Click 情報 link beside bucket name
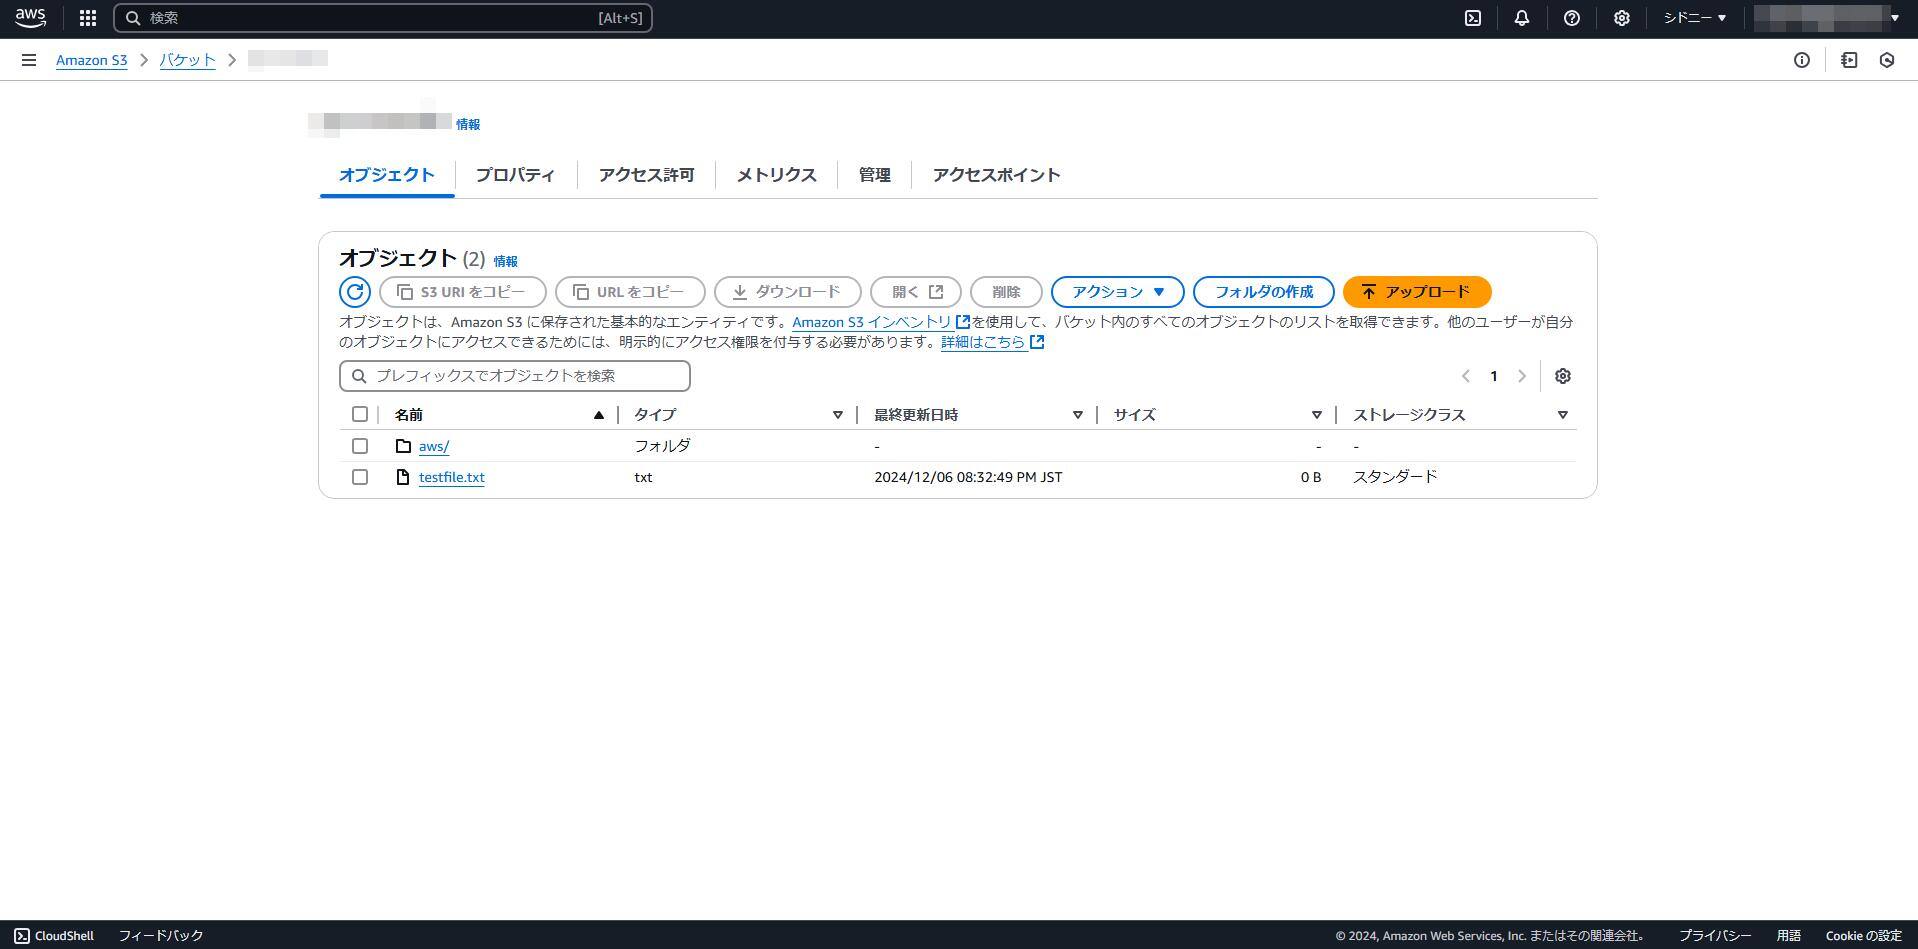This screenshot has height=949, width=1918. point(468,124)
